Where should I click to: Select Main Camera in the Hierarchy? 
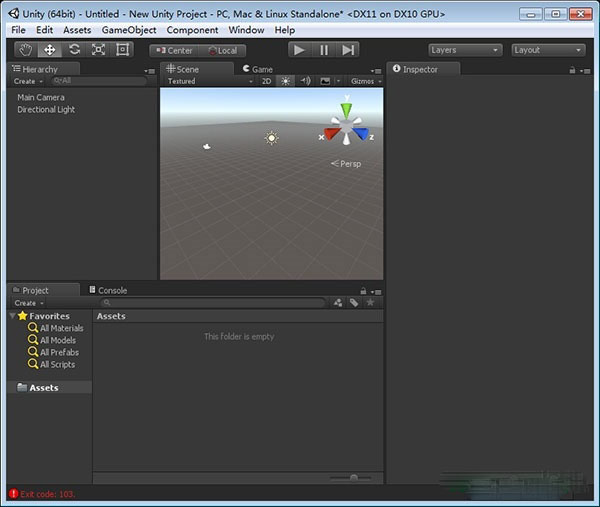coord(41,97)
